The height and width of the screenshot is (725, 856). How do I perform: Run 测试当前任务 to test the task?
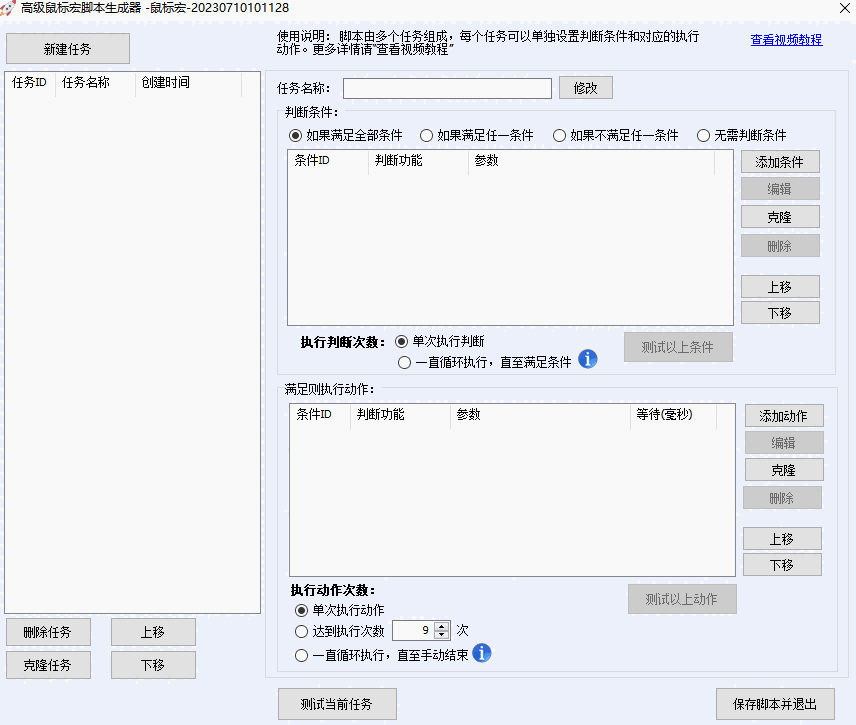click(337, 704)
